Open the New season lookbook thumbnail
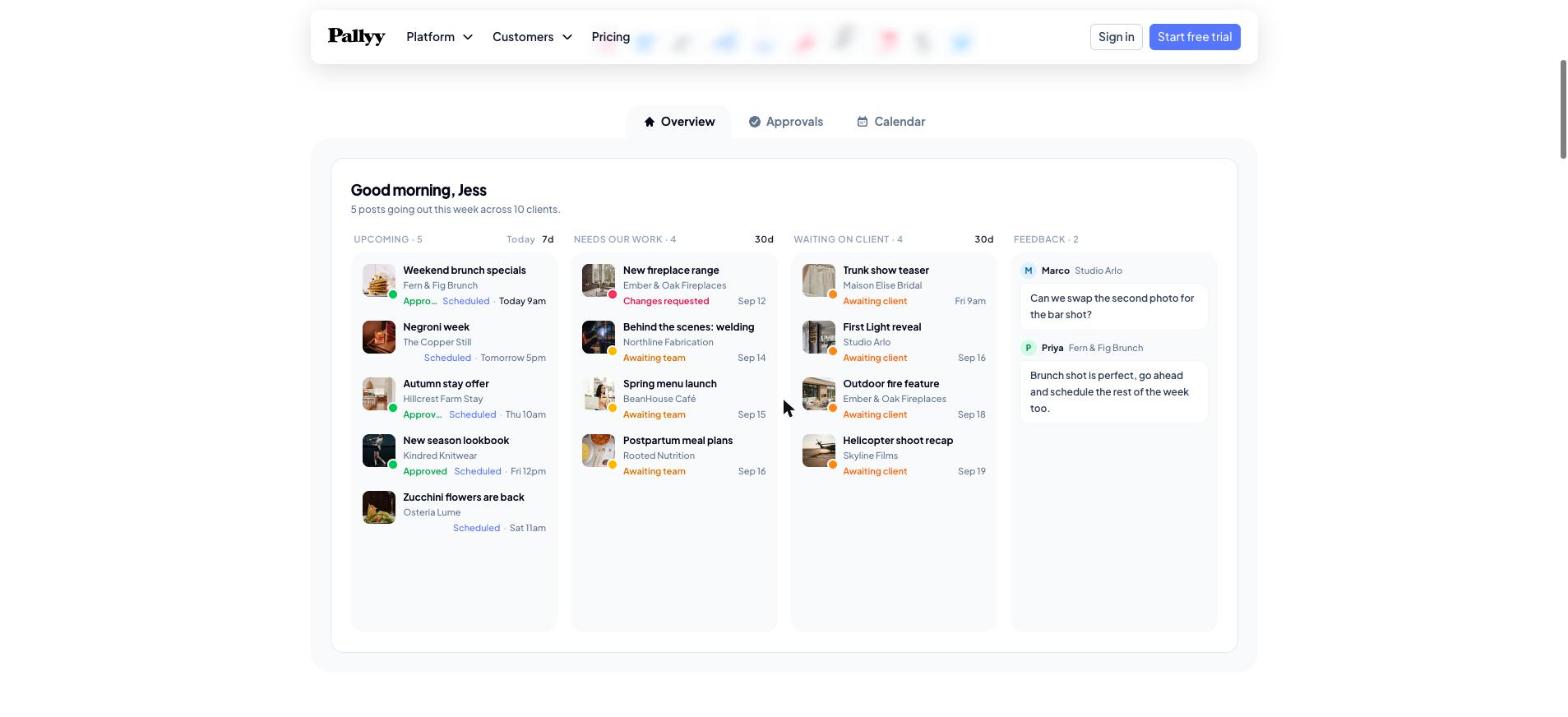 [x=379, y=451]
